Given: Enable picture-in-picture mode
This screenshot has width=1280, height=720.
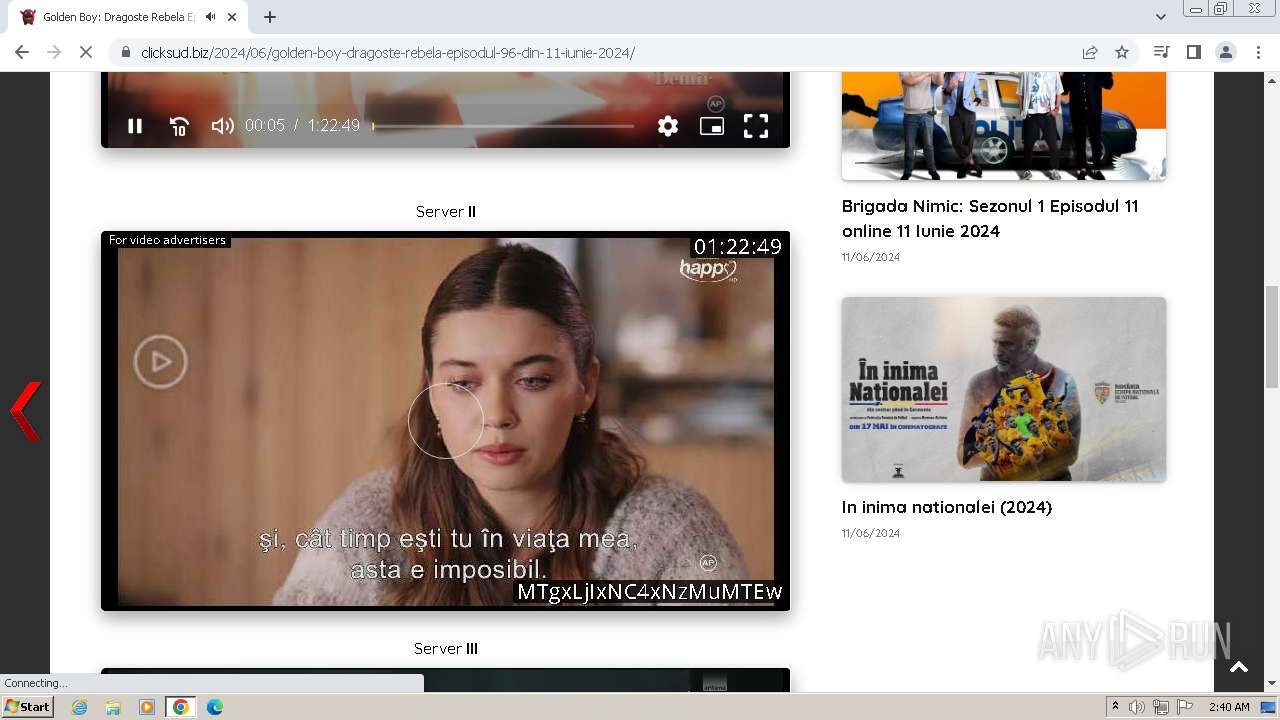Looking at the screenshot, I should pyautogui.click(x=712, y=126).
